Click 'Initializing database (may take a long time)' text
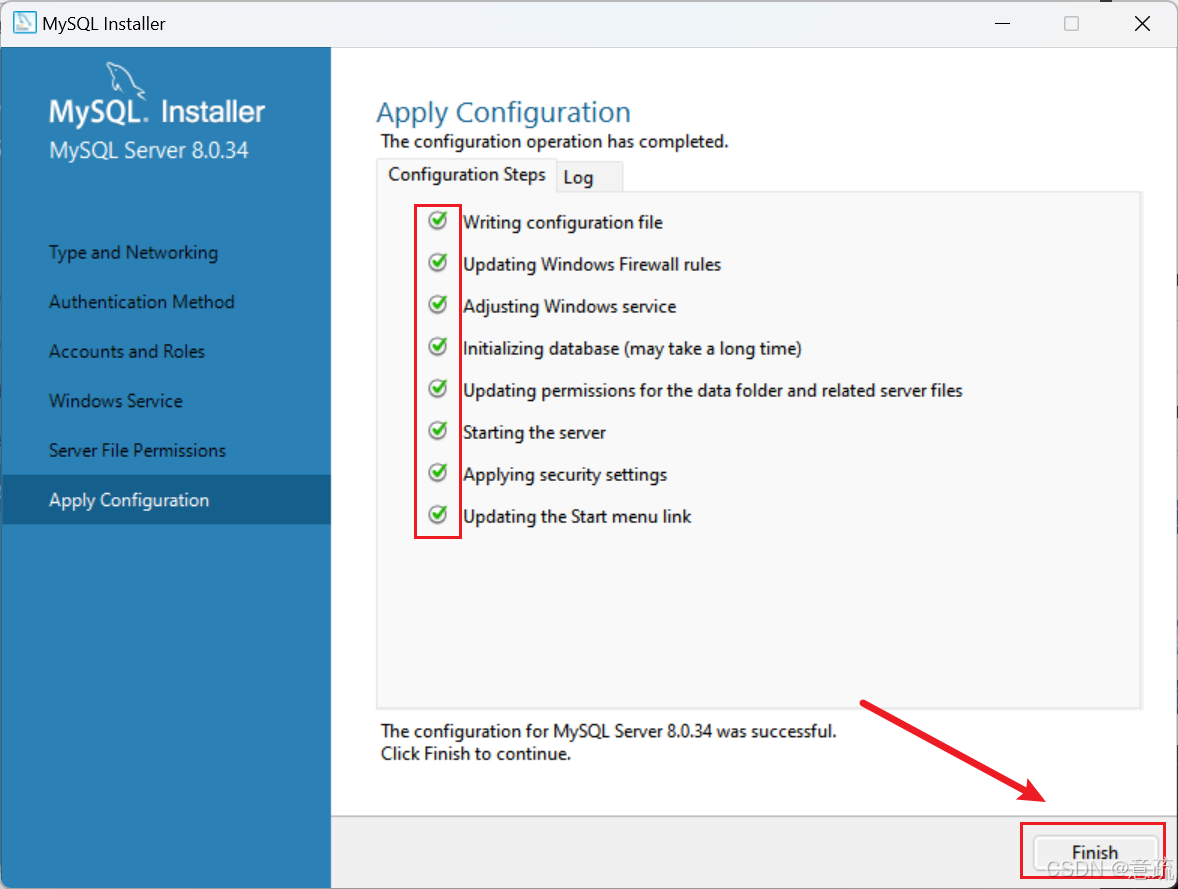Viewport: 1178px width, 889px height. pyautogui.click(x=633, y=349)
